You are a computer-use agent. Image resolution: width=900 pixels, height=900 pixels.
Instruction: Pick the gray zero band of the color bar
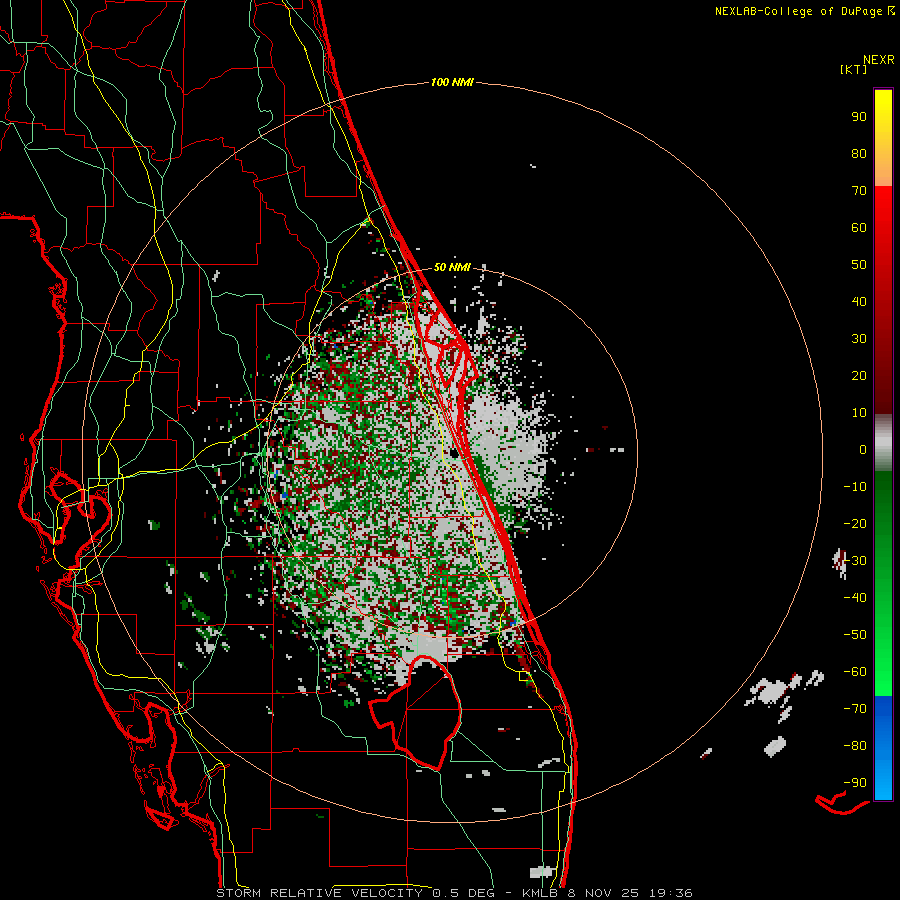(x=883, y=443)
